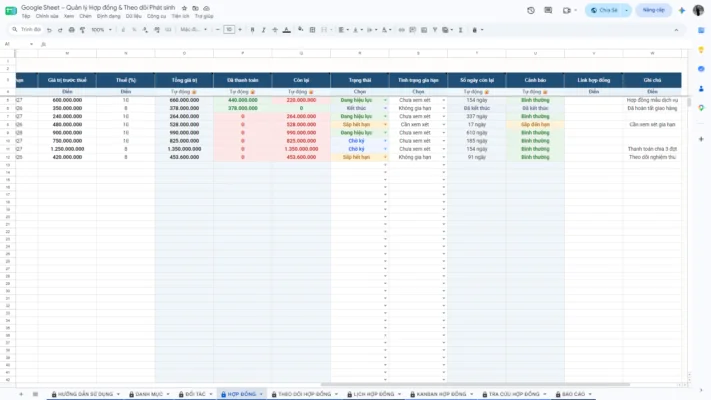Screen dimensions: 711x400
Task: Click the Gemini sparkle icon
Action: point(682,10)
